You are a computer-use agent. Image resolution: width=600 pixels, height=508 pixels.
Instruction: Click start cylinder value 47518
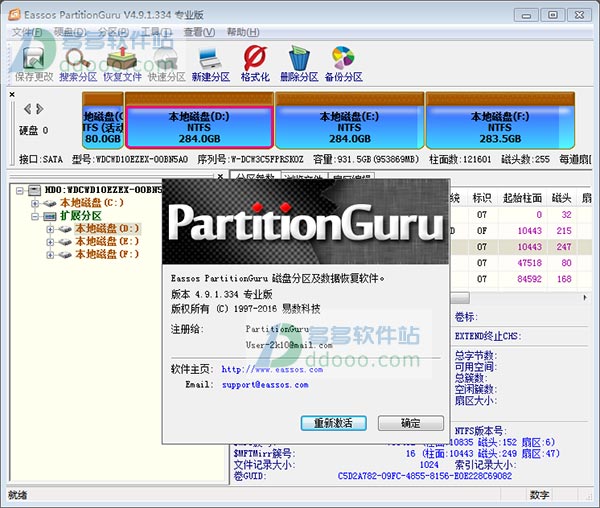click(x=529, y=263)
